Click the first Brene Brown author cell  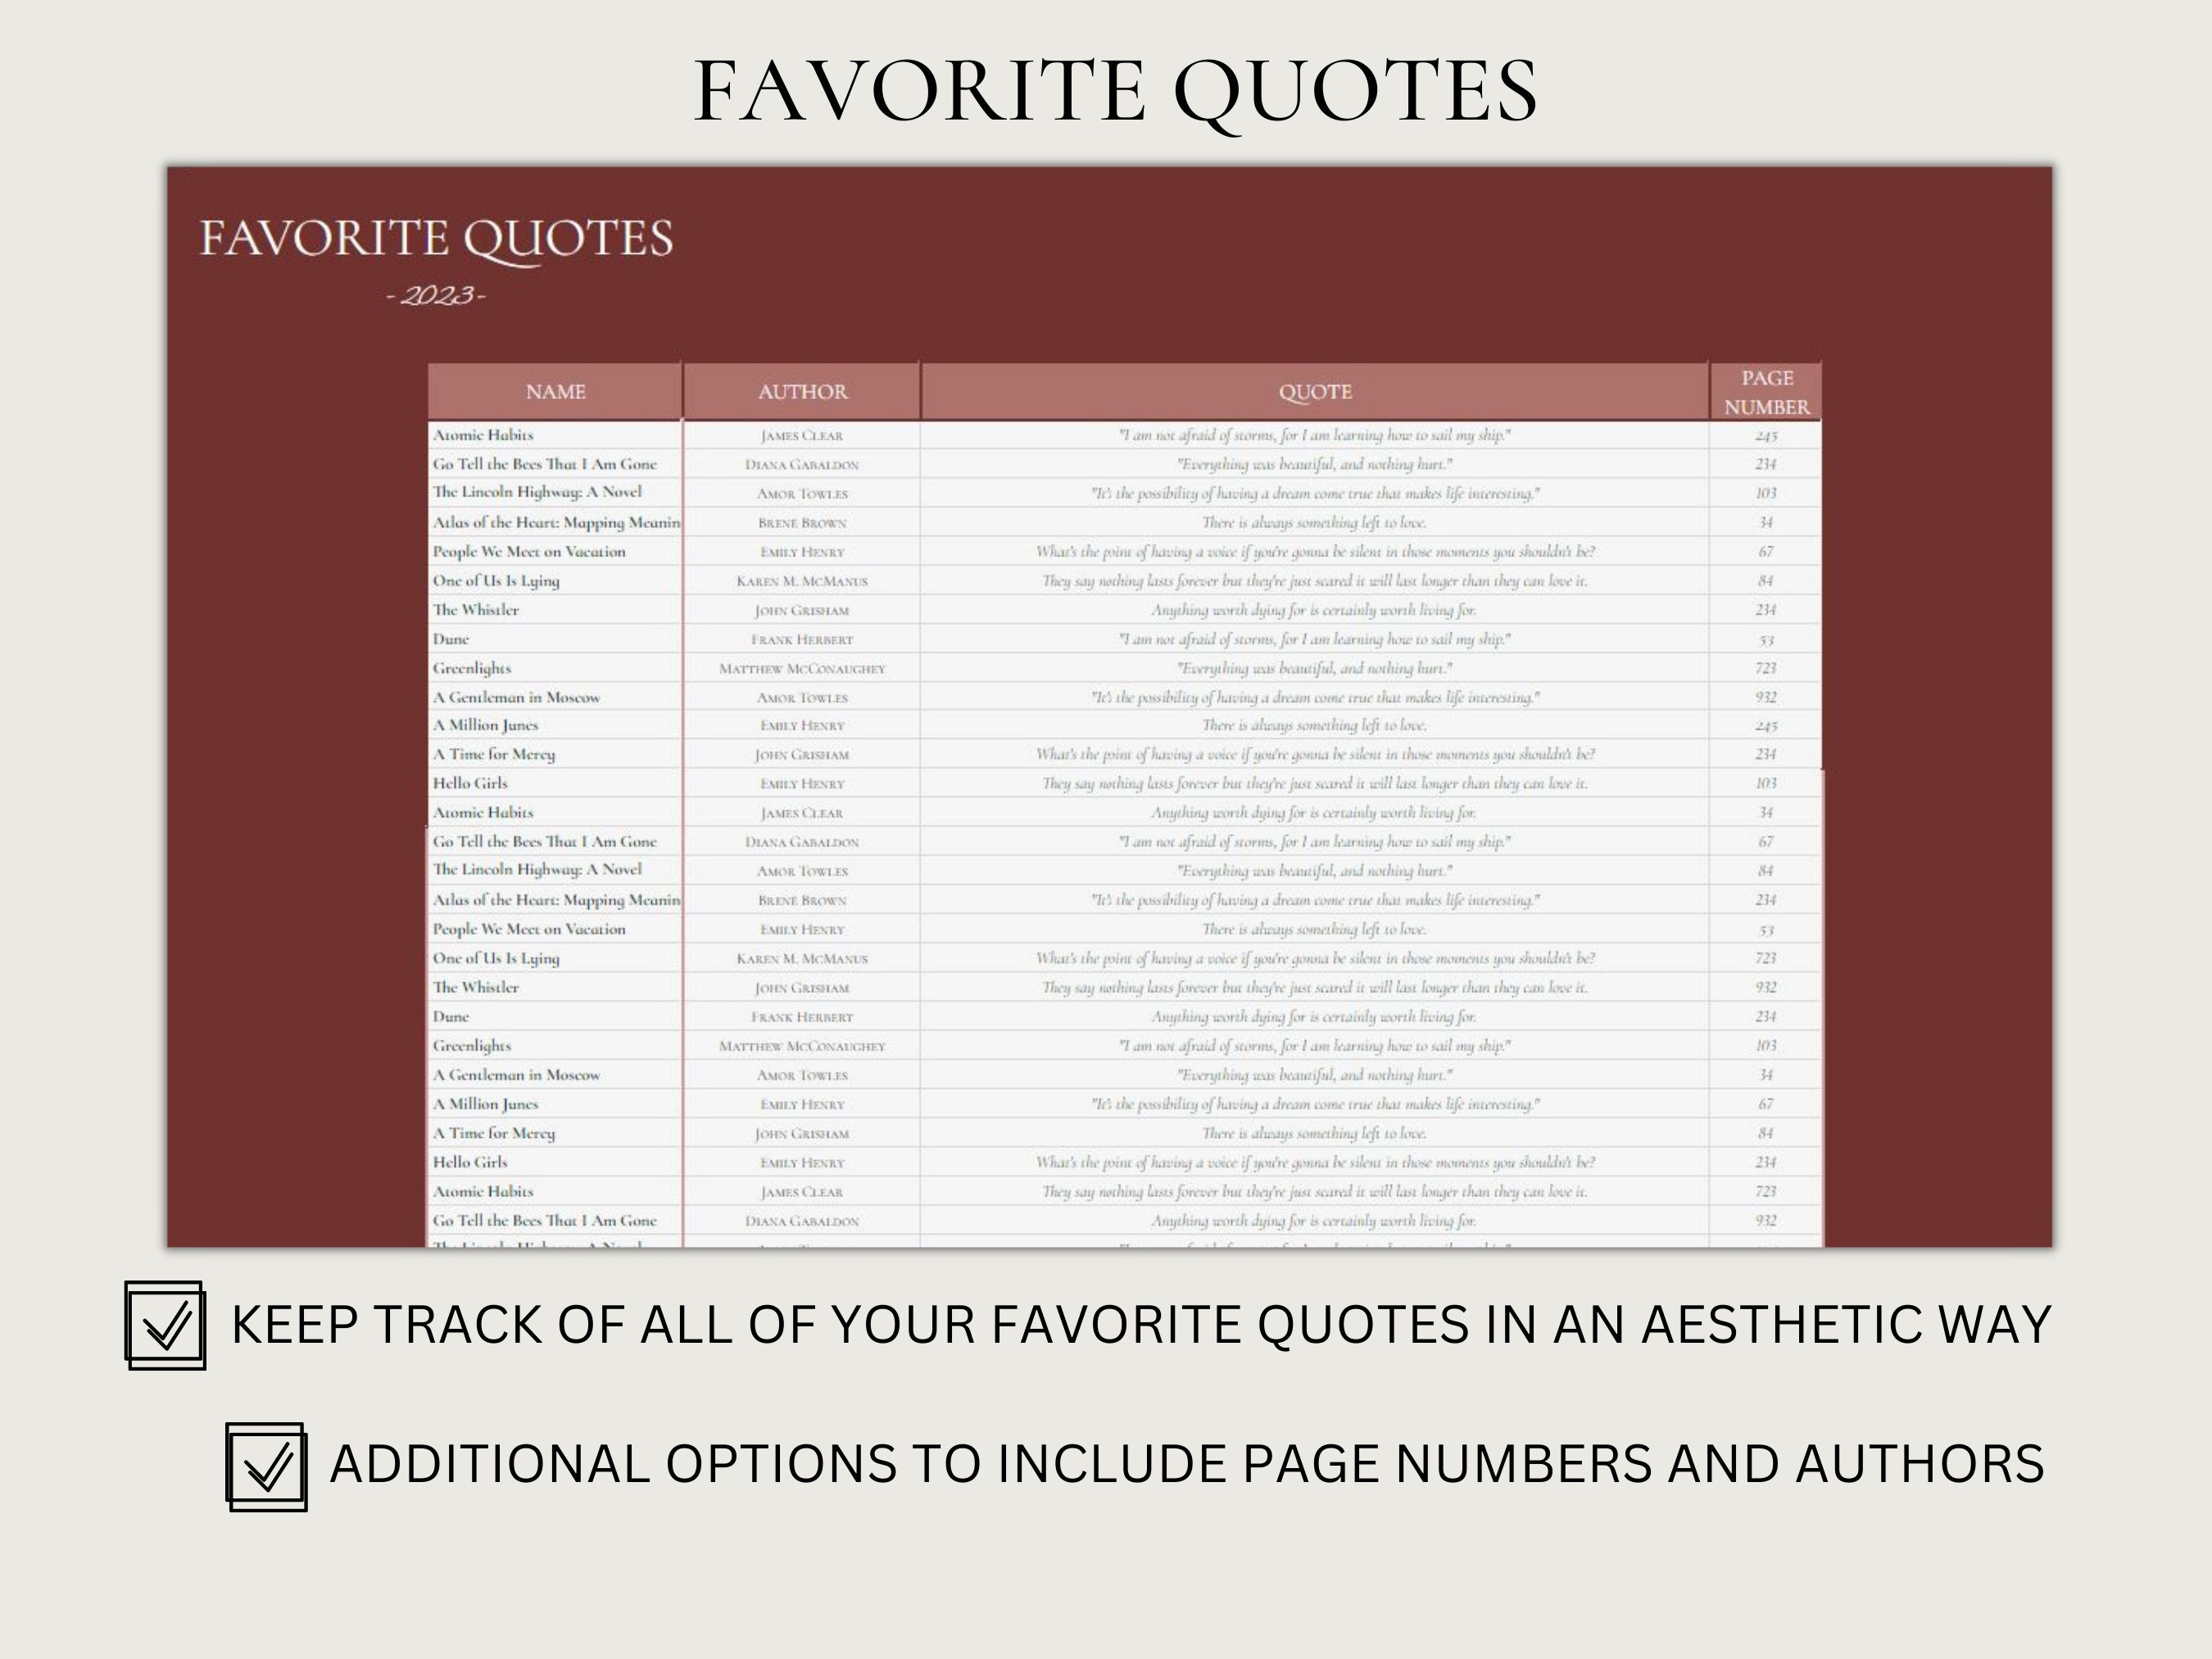(802, 522)
